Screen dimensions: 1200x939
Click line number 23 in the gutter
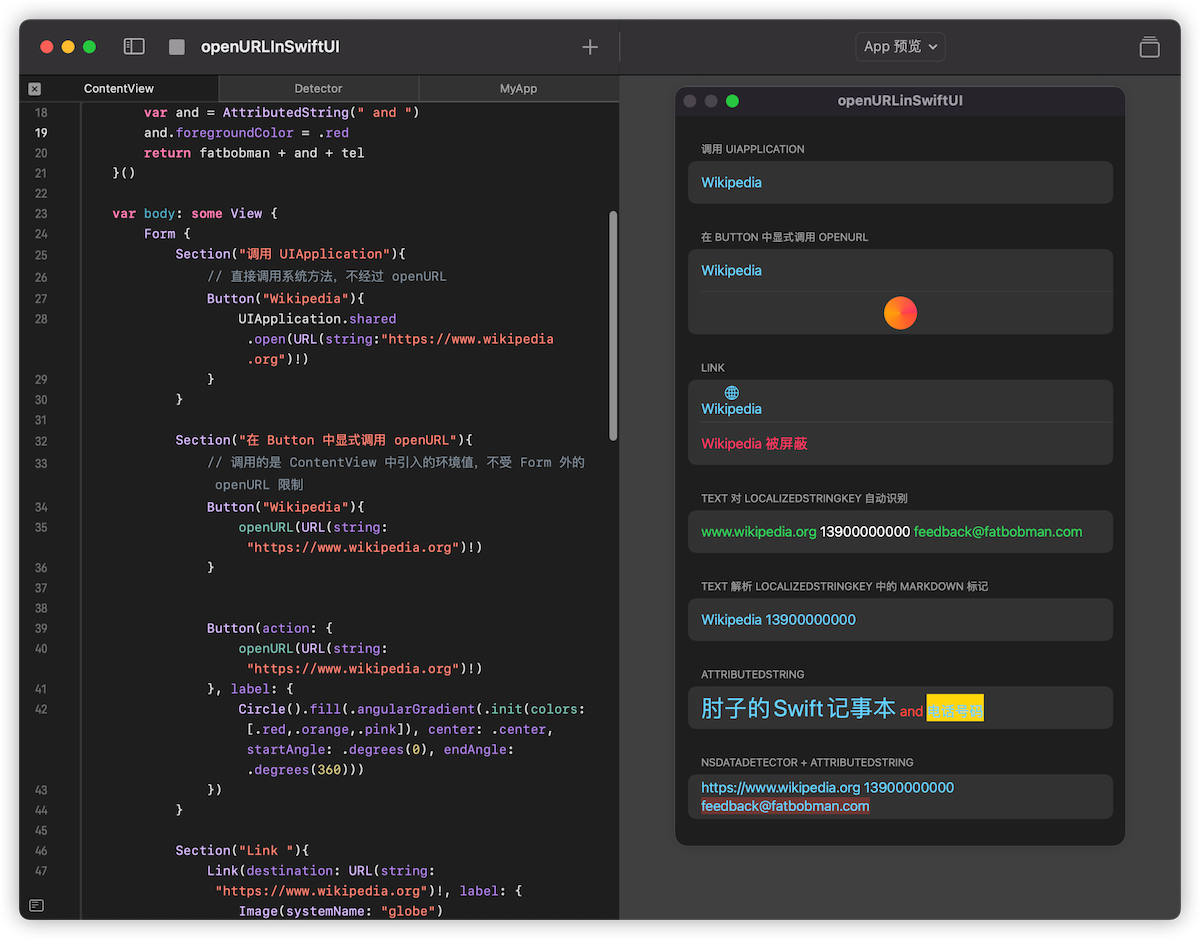pos(41,213)
